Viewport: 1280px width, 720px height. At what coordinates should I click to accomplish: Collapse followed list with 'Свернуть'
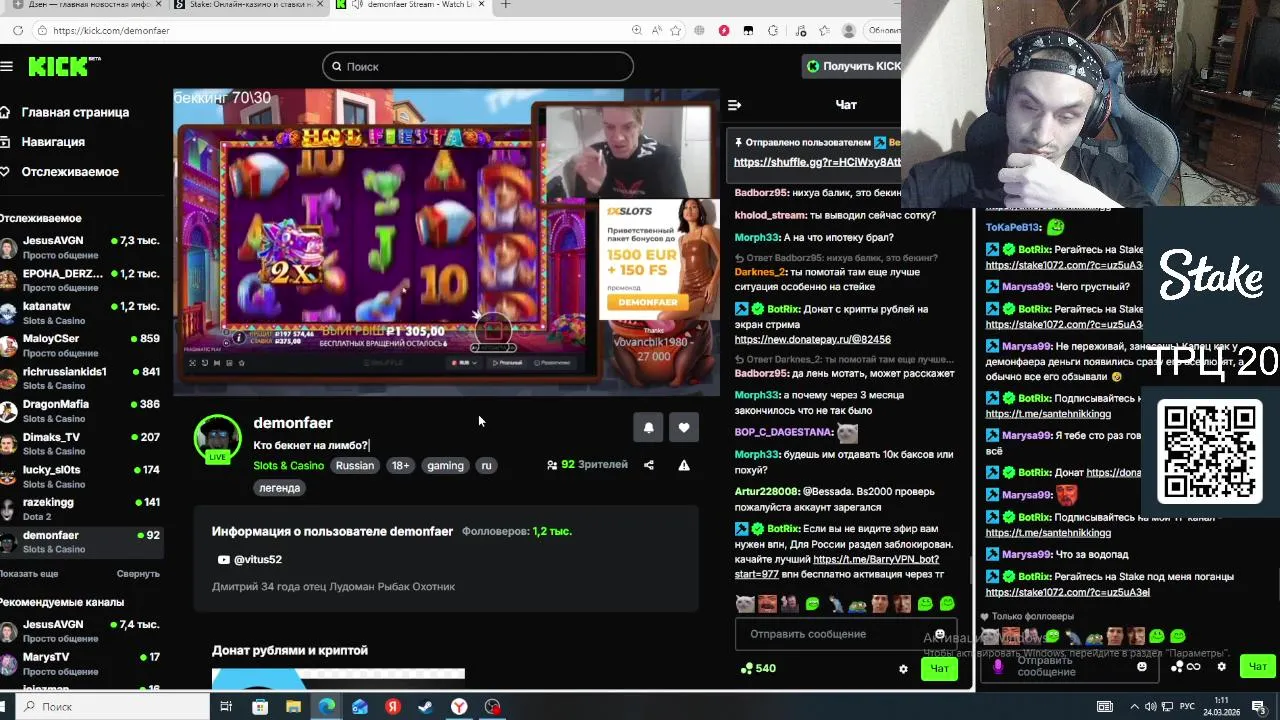pyautogui.click(x=138, y=574)
